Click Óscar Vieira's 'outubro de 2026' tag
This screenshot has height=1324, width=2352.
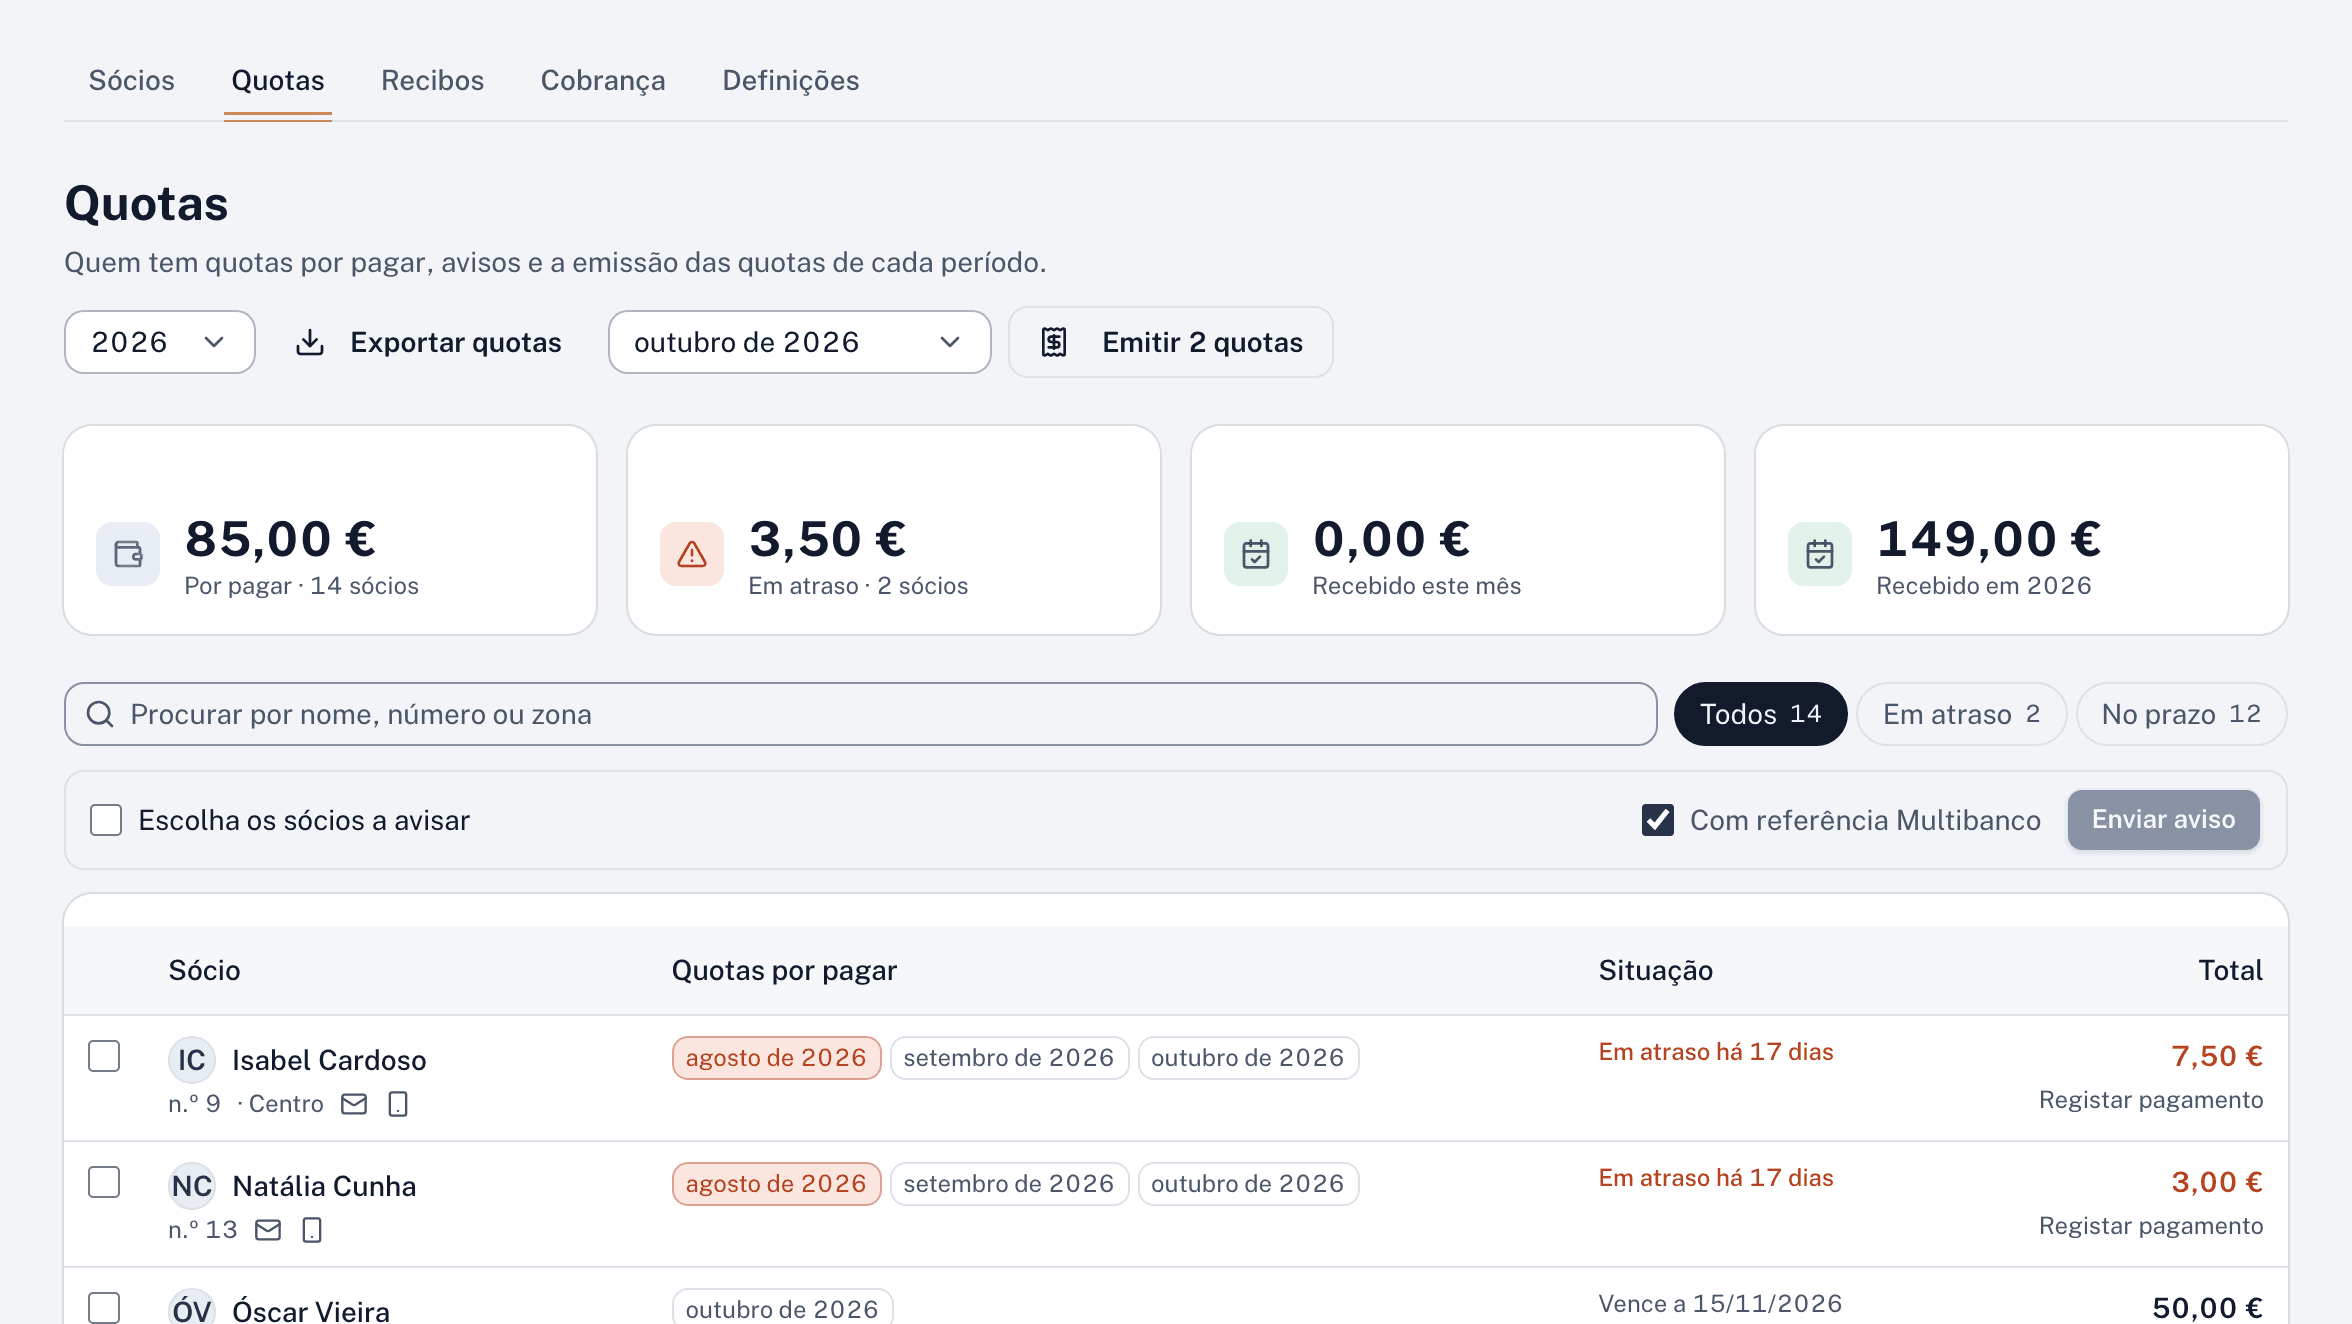[x=782, y=1308]
